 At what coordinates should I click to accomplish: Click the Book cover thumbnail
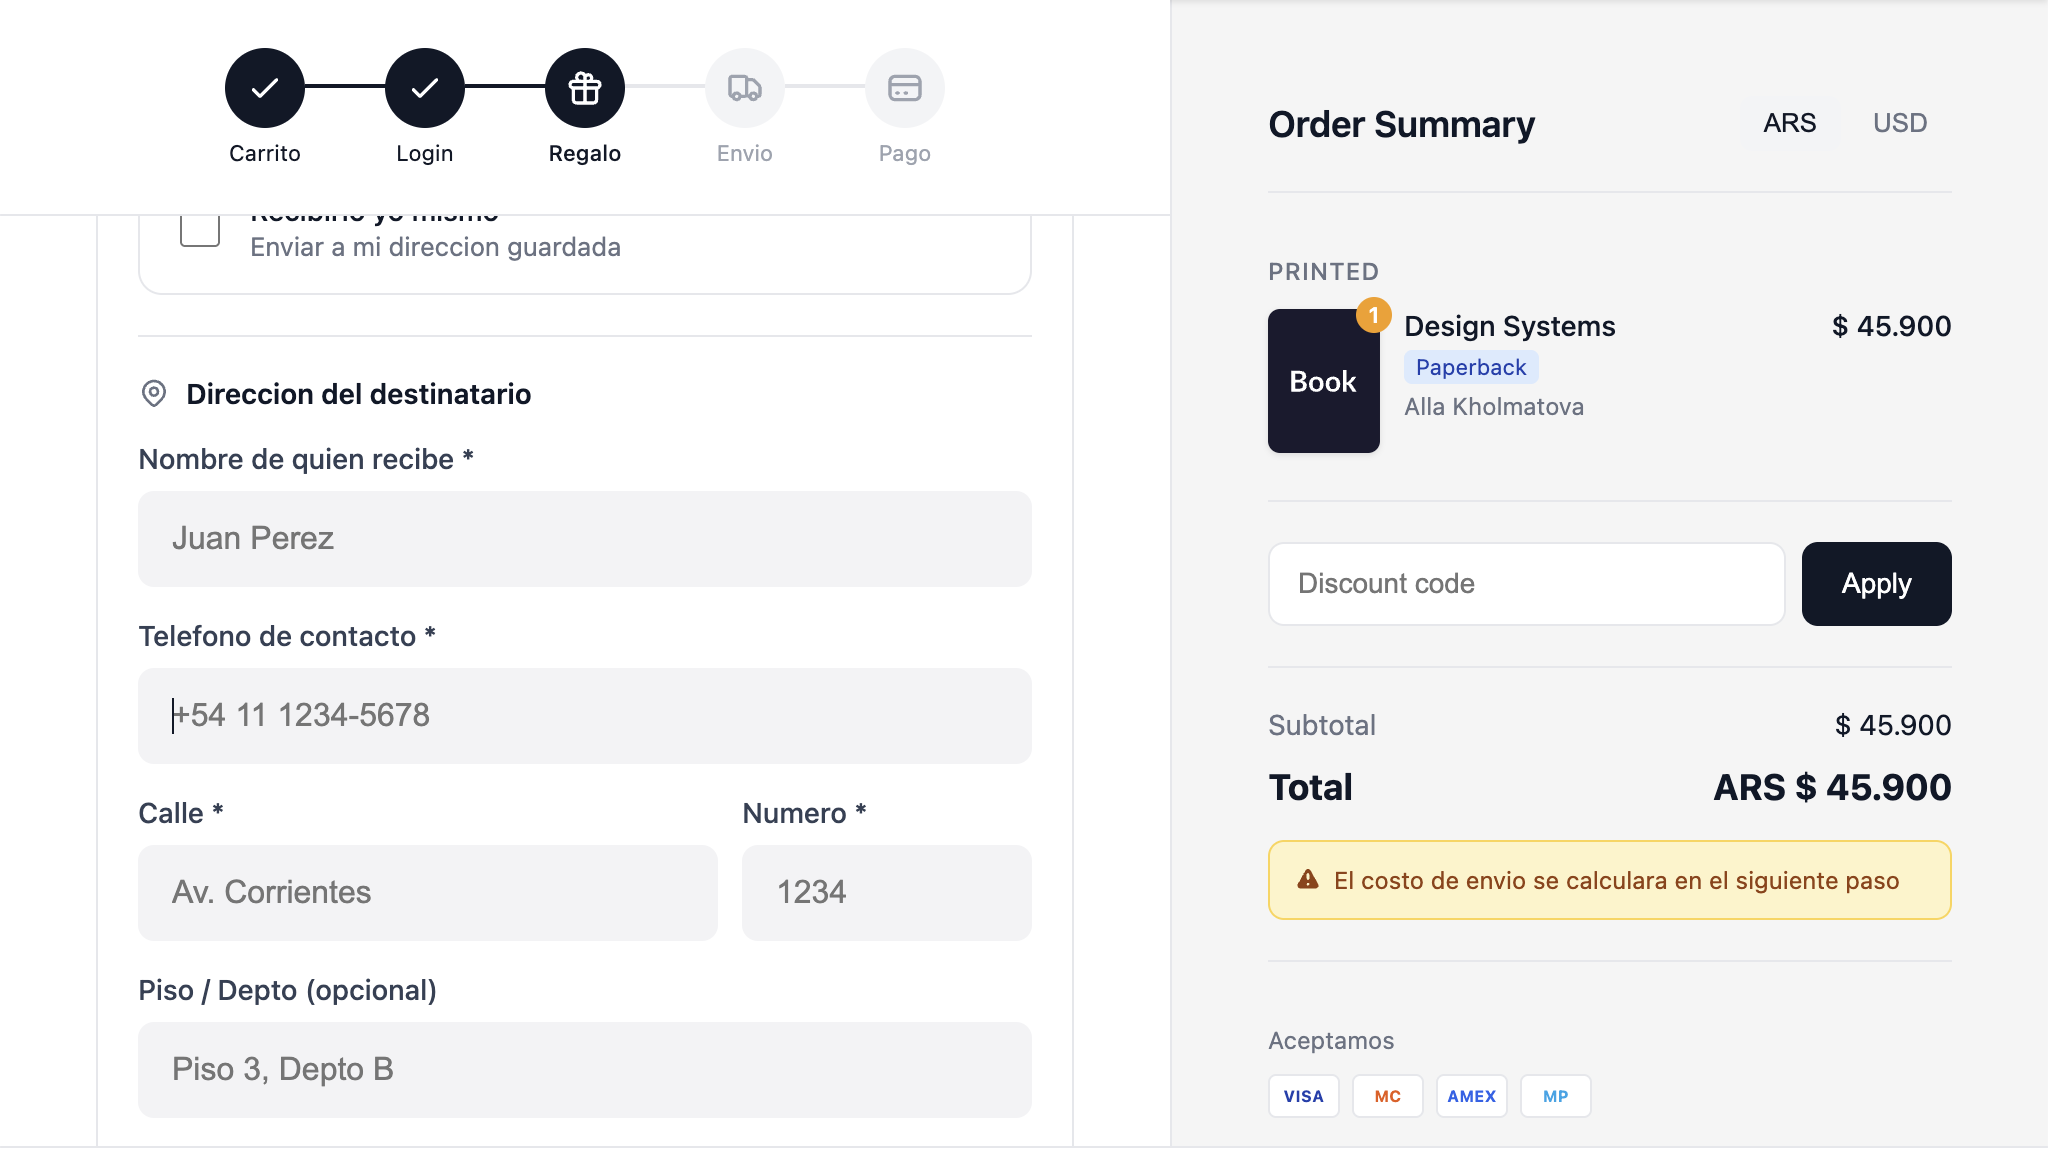click(1323, 381)
